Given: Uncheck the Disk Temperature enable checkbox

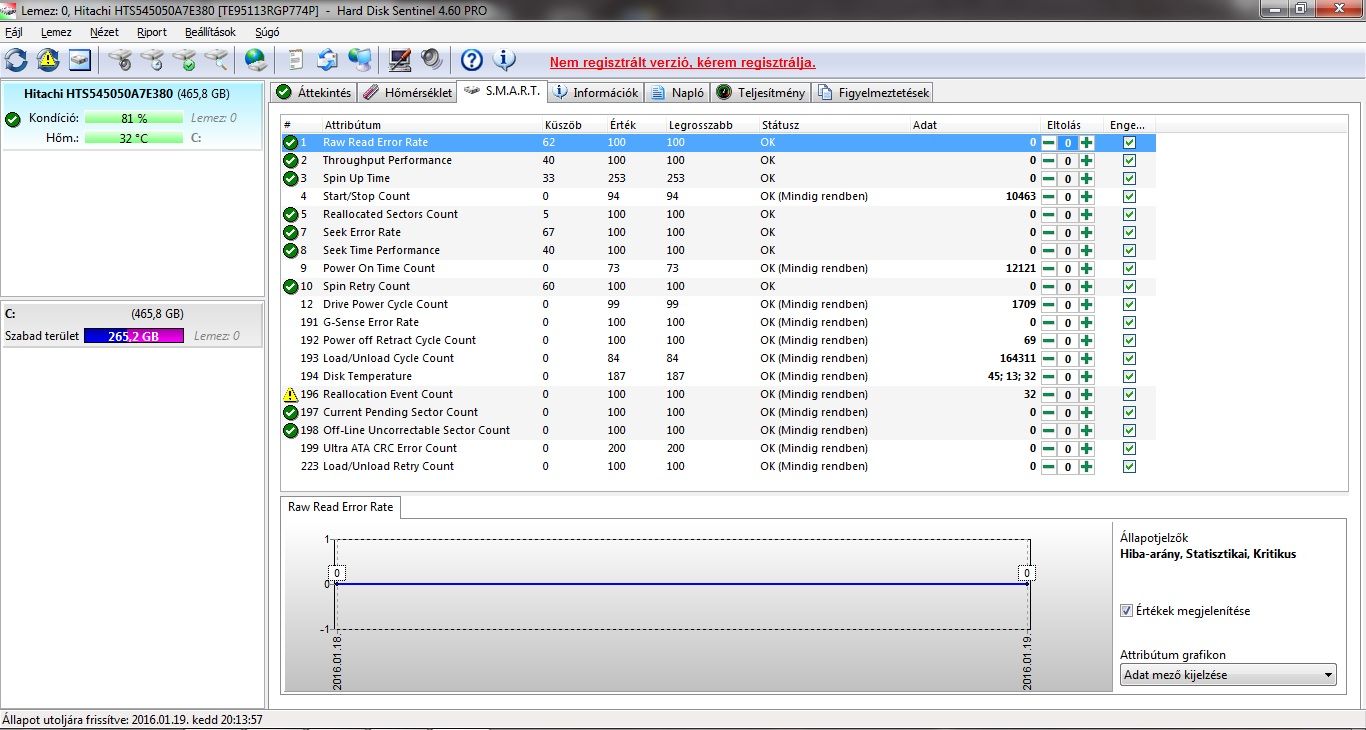Looking at the screenshot, I should [1129, 377].
